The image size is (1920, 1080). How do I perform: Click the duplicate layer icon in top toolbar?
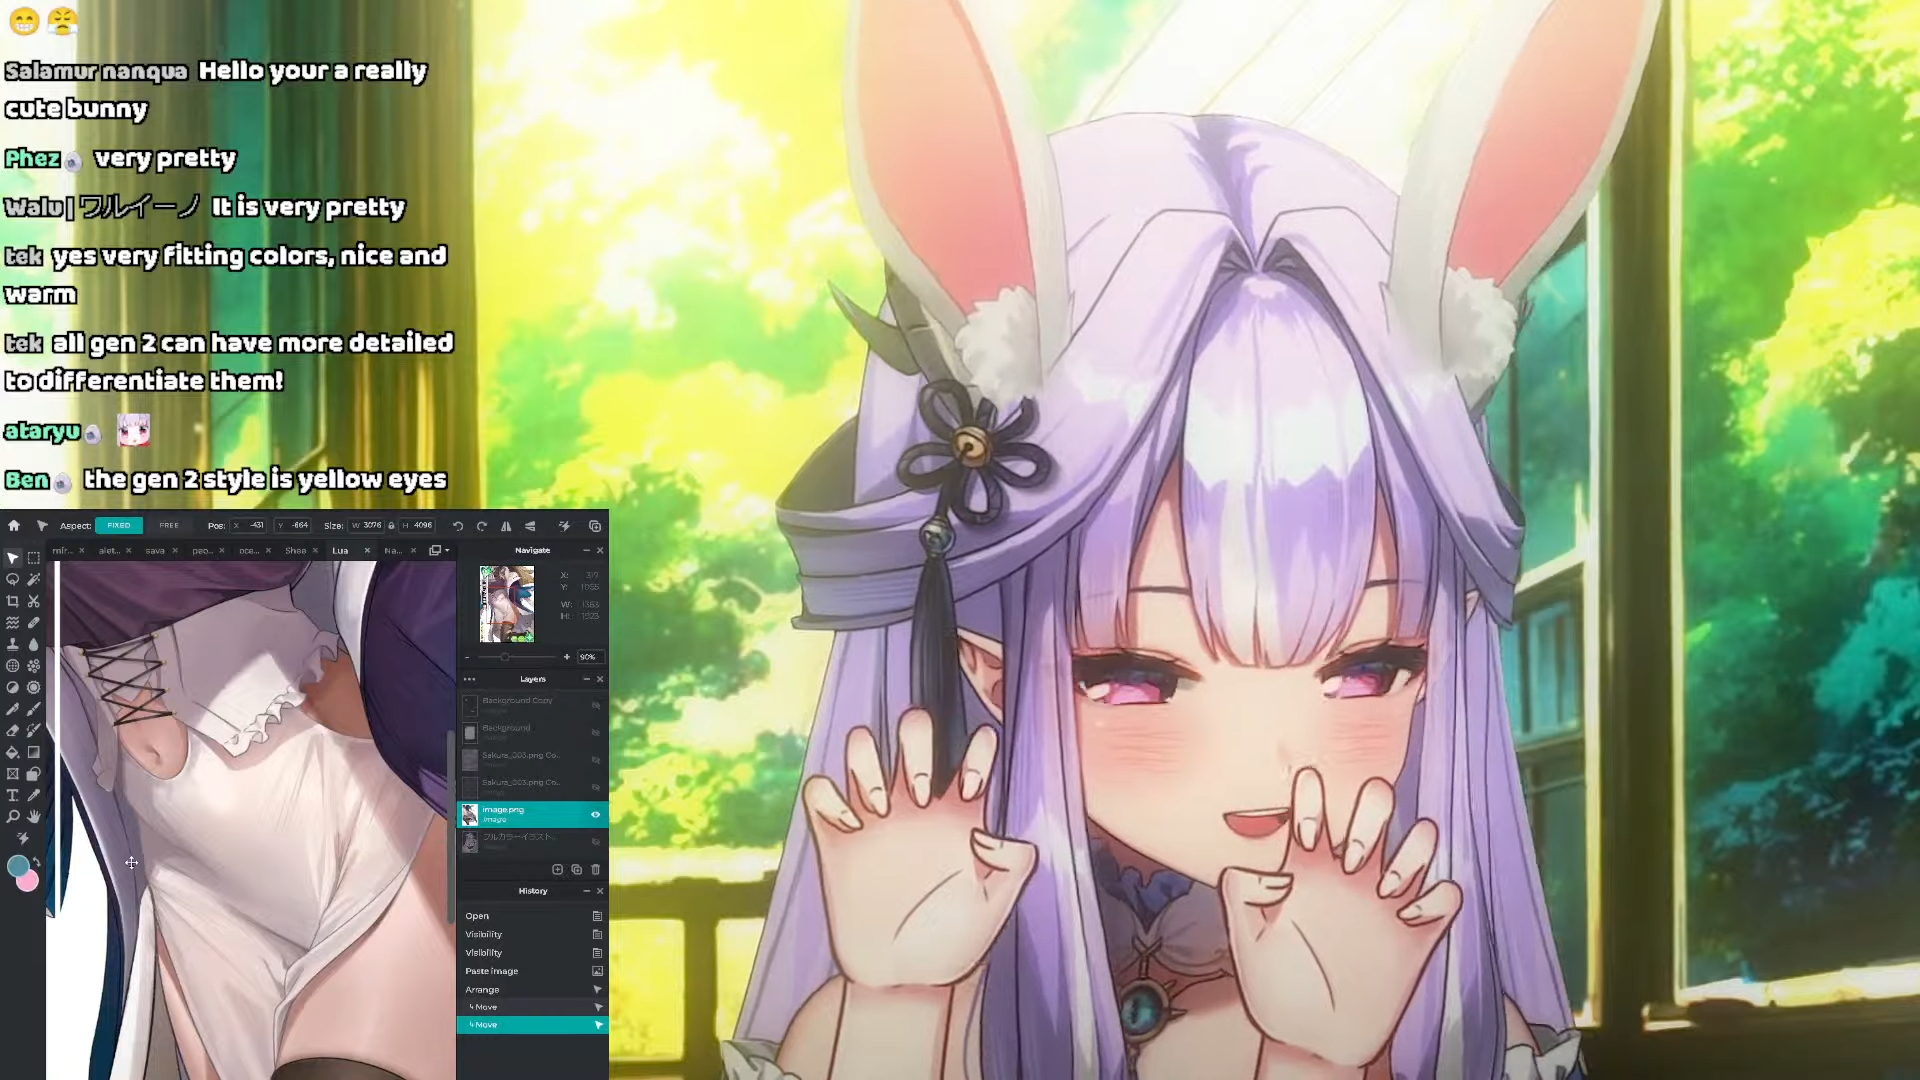point(595,525)
